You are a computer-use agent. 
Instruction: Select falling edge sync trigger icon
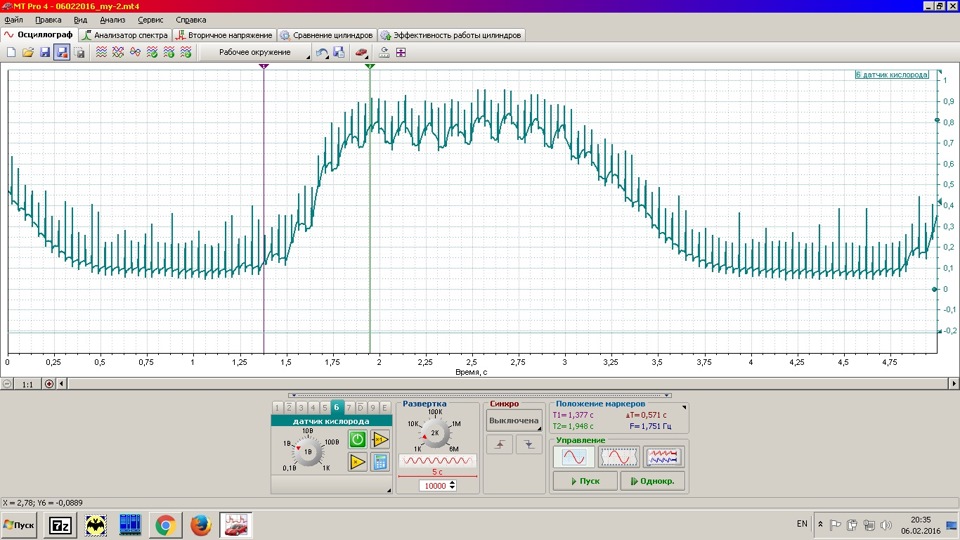pos(528,444)
